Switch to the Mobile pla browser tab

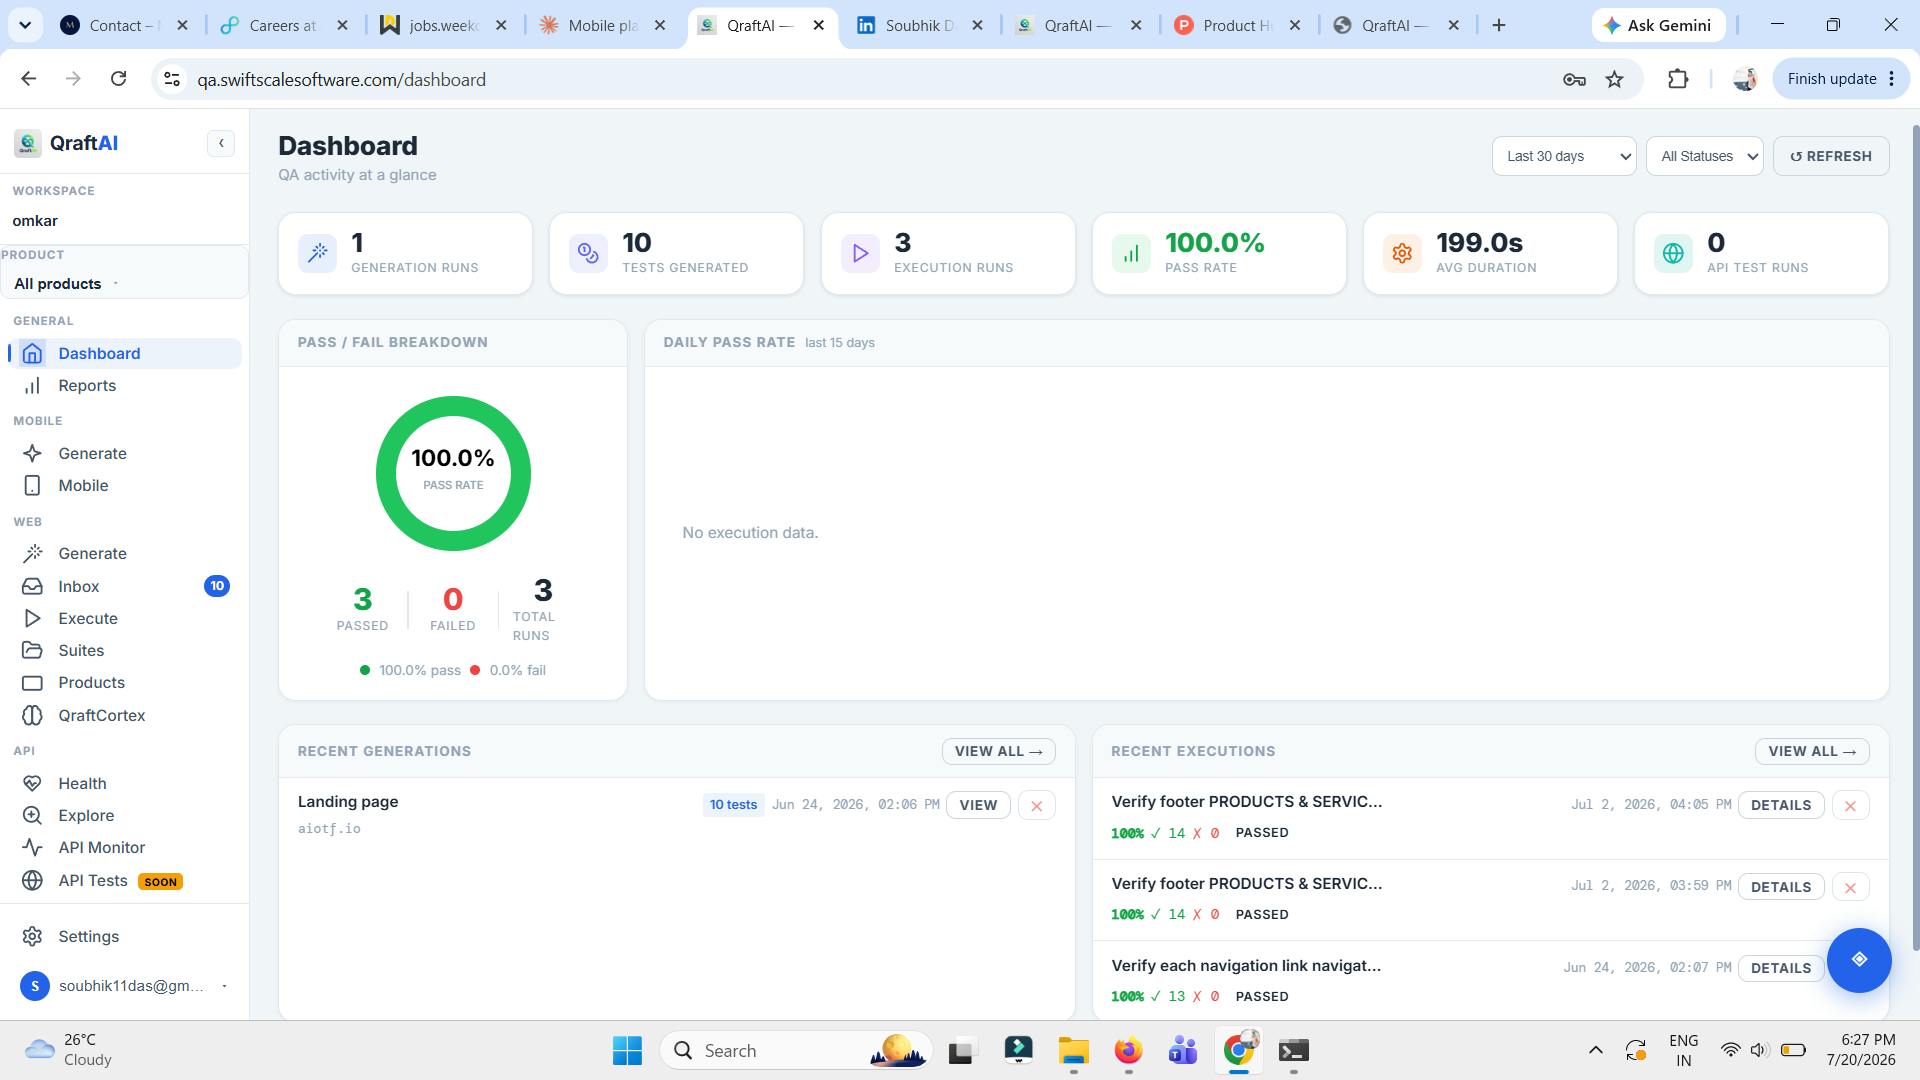point(603,25)
